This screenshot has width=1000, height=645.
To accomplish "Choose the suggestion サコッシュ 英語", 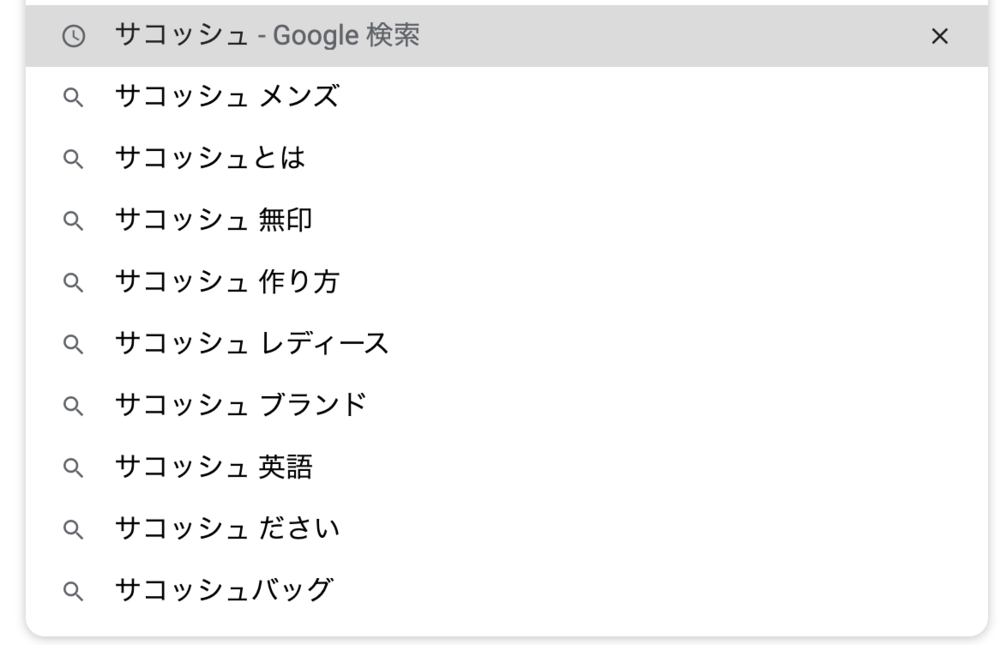I will pos(213,467).
